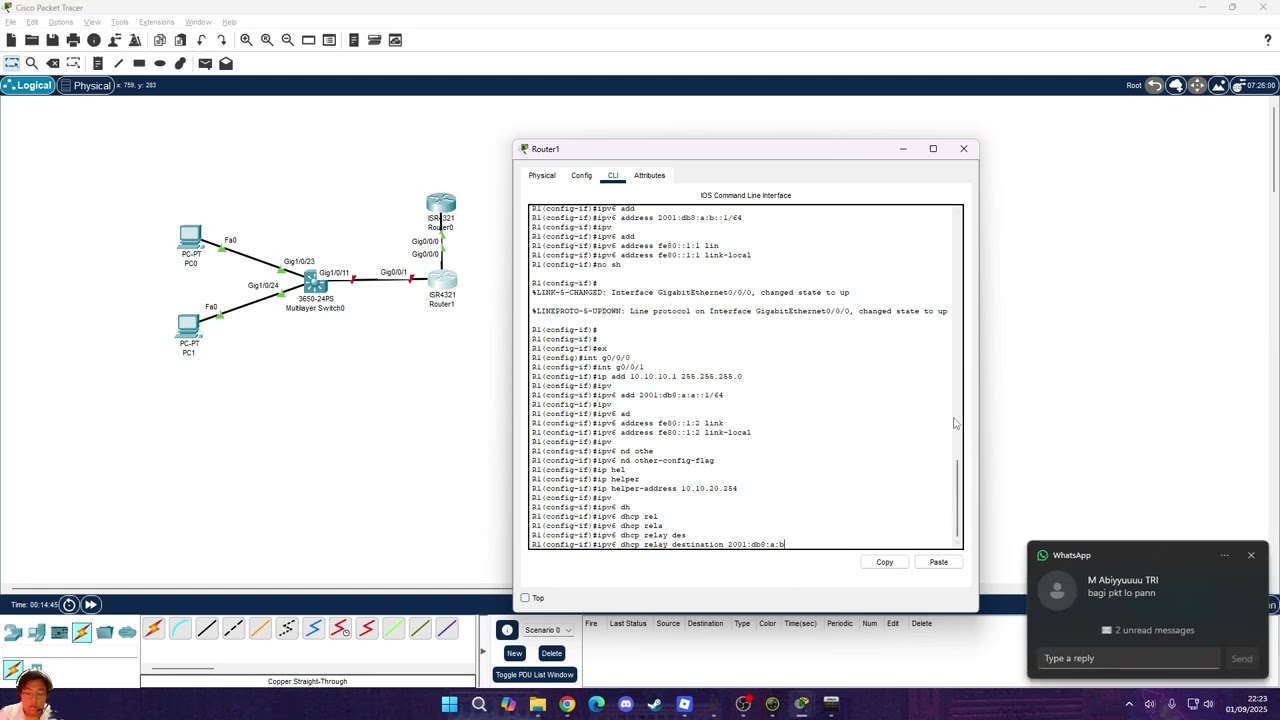
Task: Click the Power Cycle Devices button
Action: [69, 604]
